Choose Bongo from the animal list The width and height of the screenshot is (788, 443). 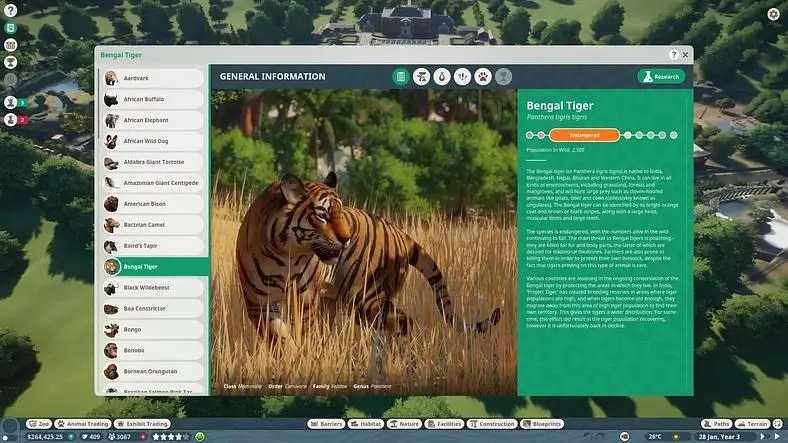coord(153,329)
